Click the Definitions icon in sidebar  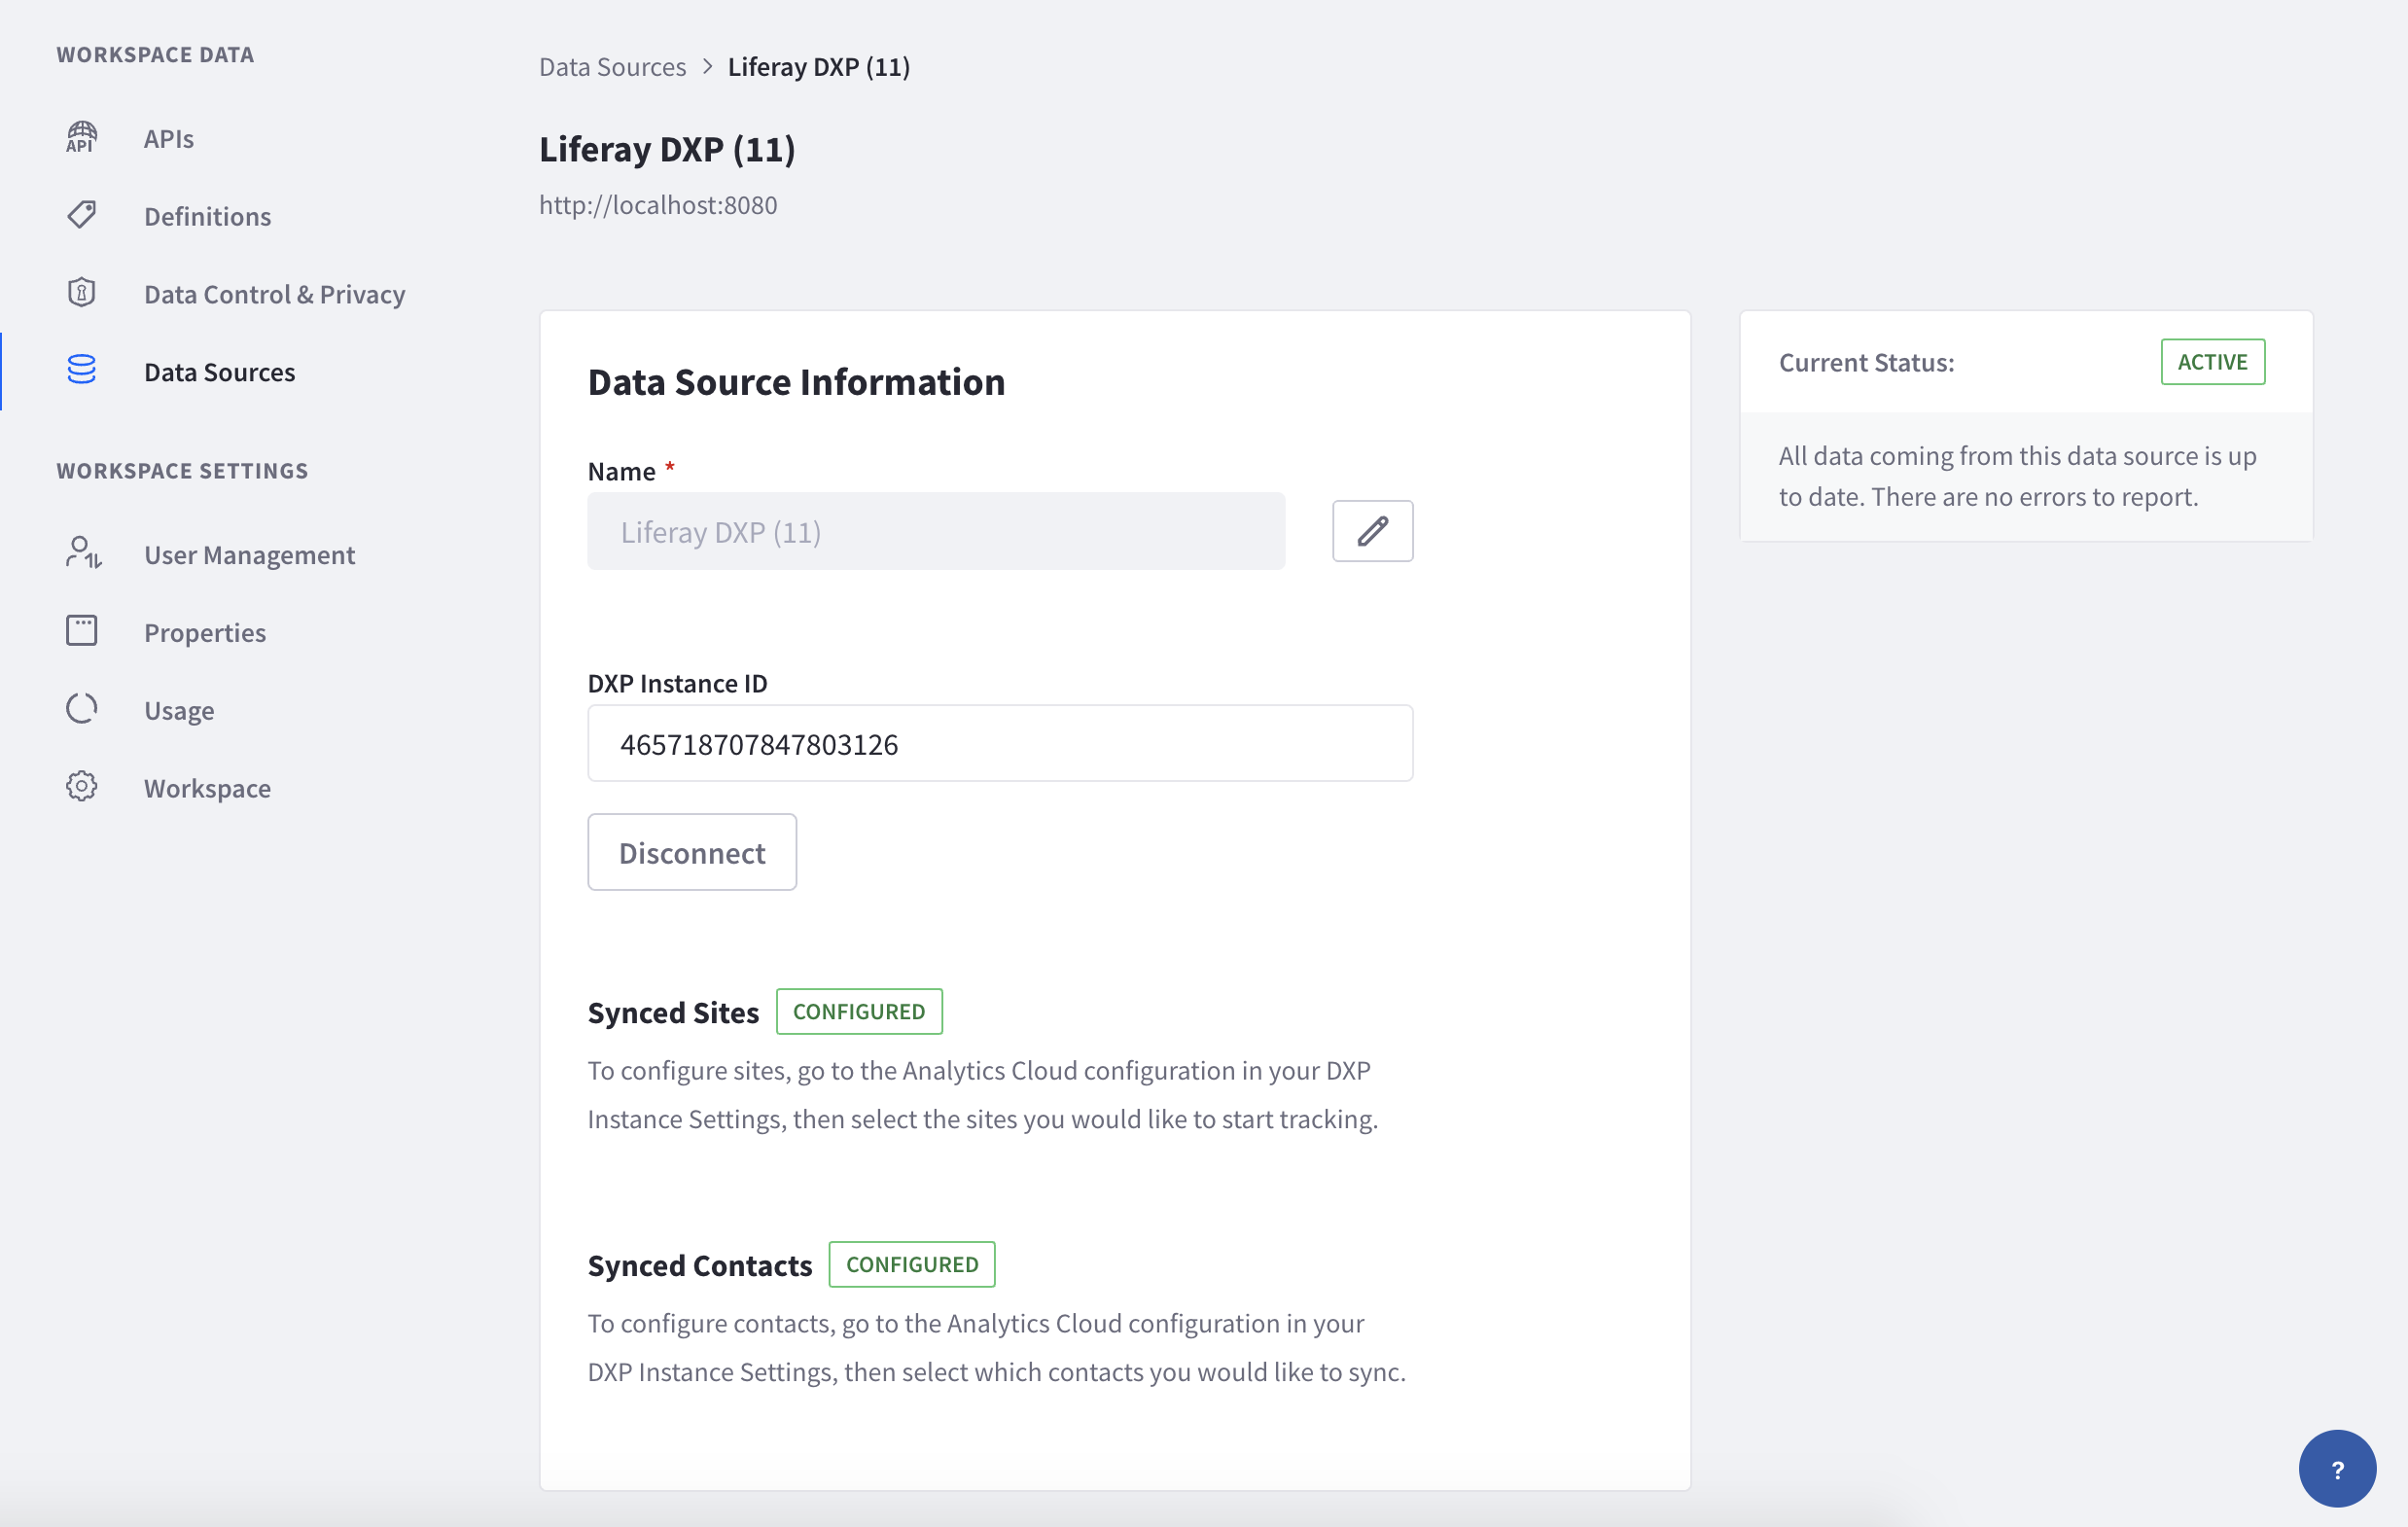pos(83,214)
